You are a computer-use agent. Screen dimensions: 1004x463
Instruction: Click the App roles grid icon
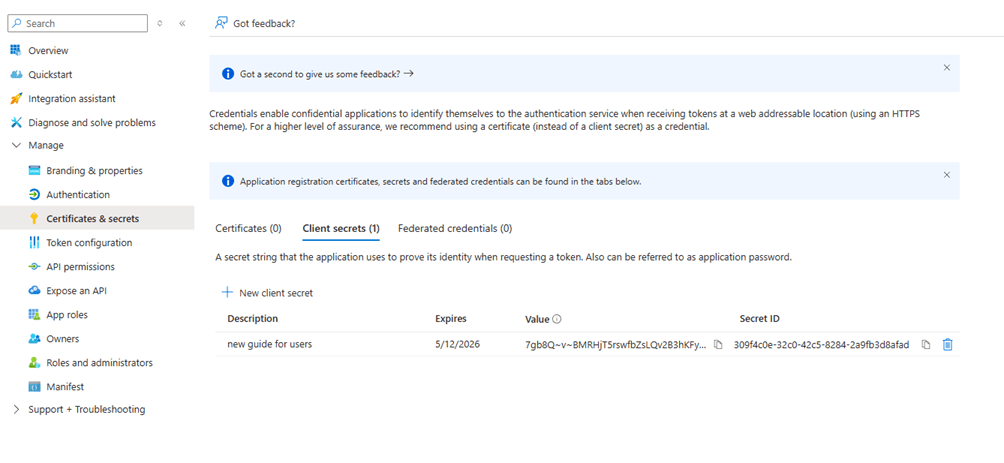(x=35, y=315)
